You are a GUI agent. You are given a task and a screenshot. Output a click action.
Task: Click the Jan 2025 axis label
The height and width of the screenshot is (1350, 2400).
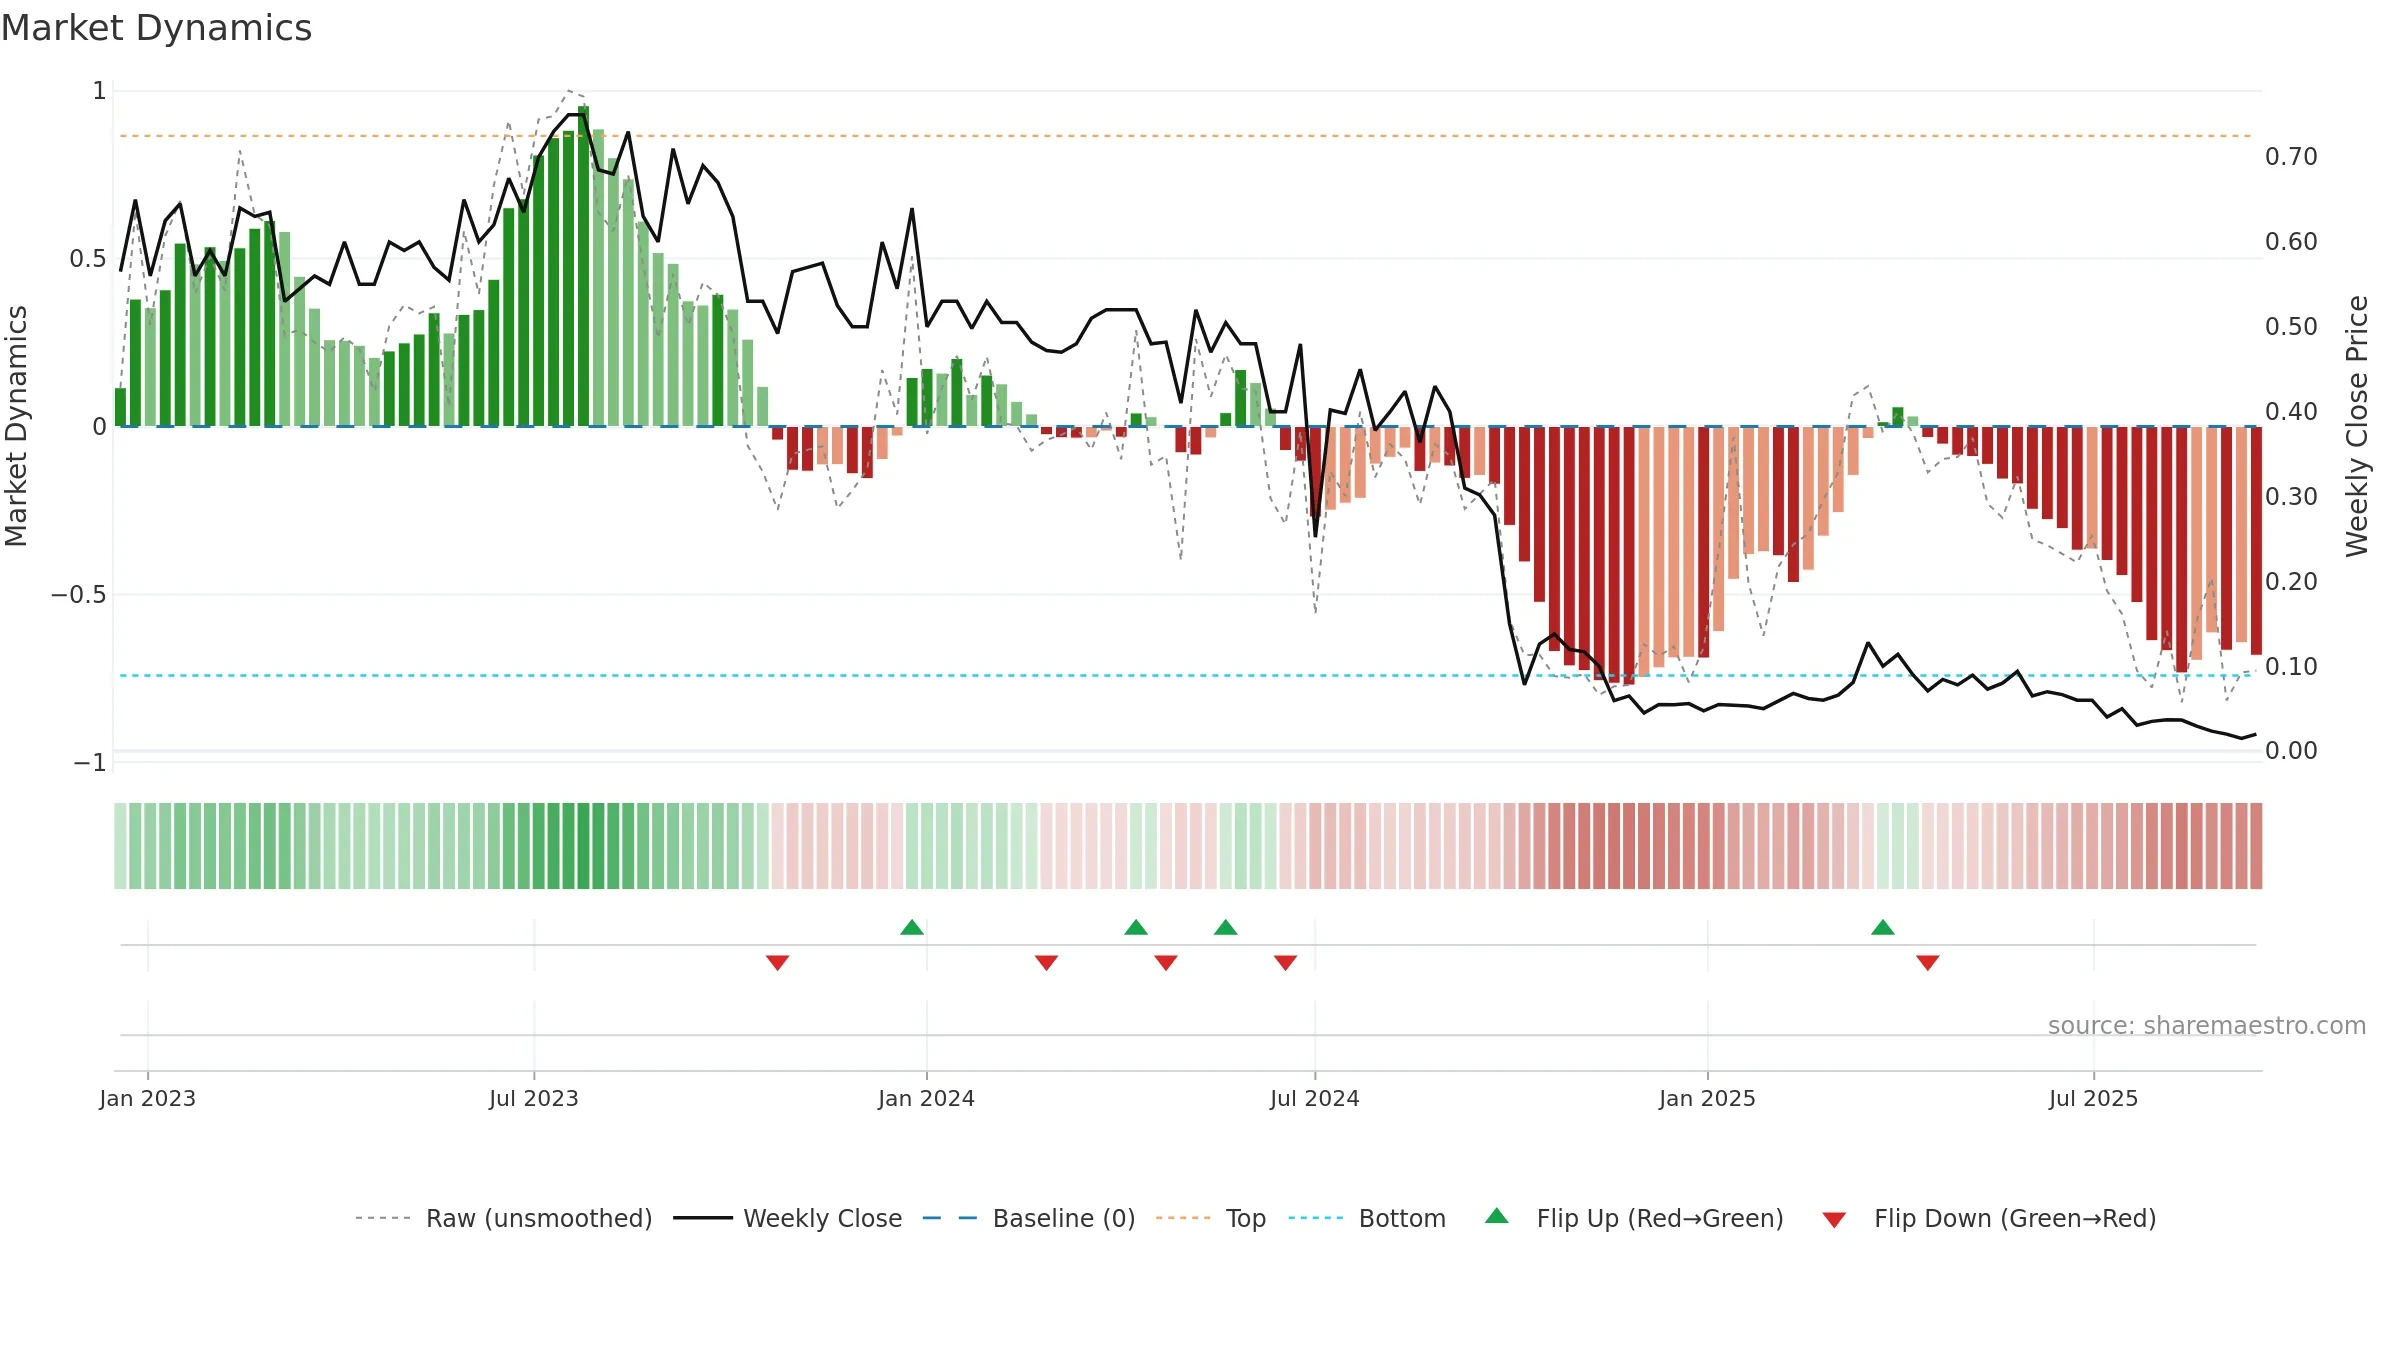tap(1708, 1098)
